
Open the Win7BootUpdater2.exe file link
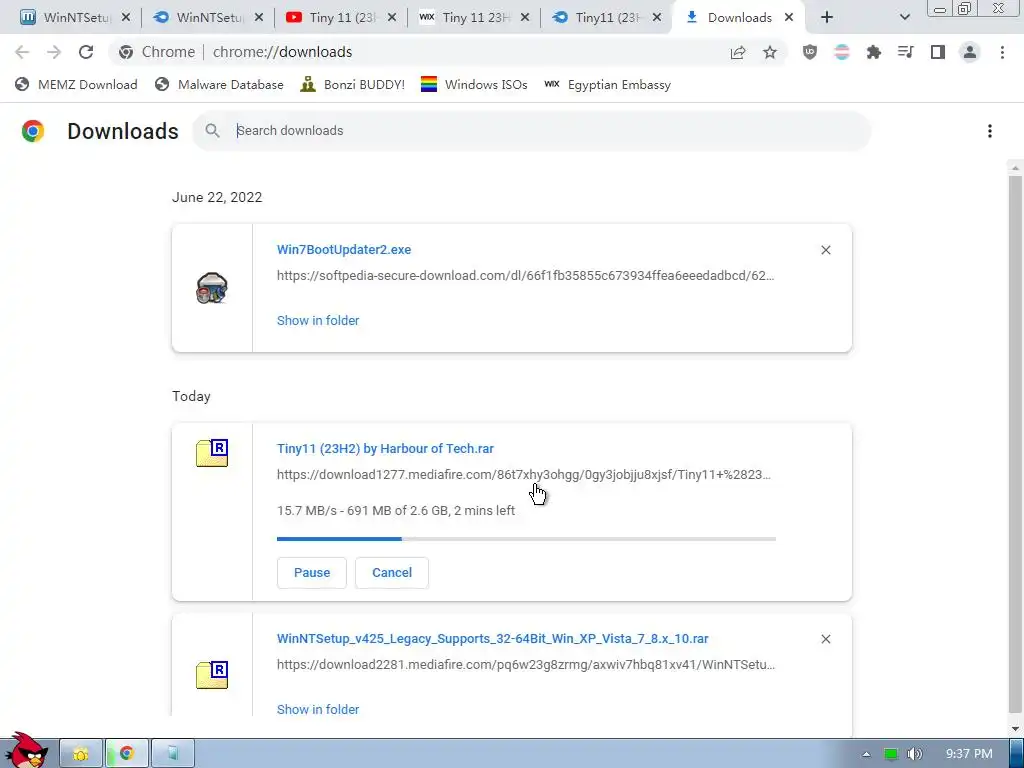coord(344,249)
